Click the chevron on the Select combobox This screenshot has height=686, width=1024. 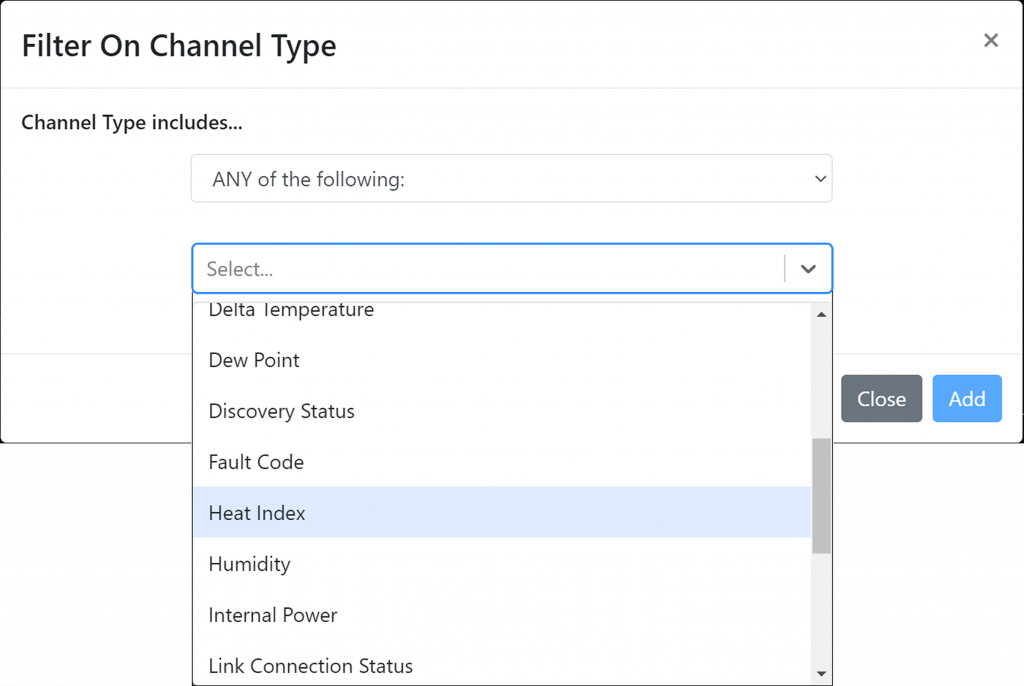point(808,268)
